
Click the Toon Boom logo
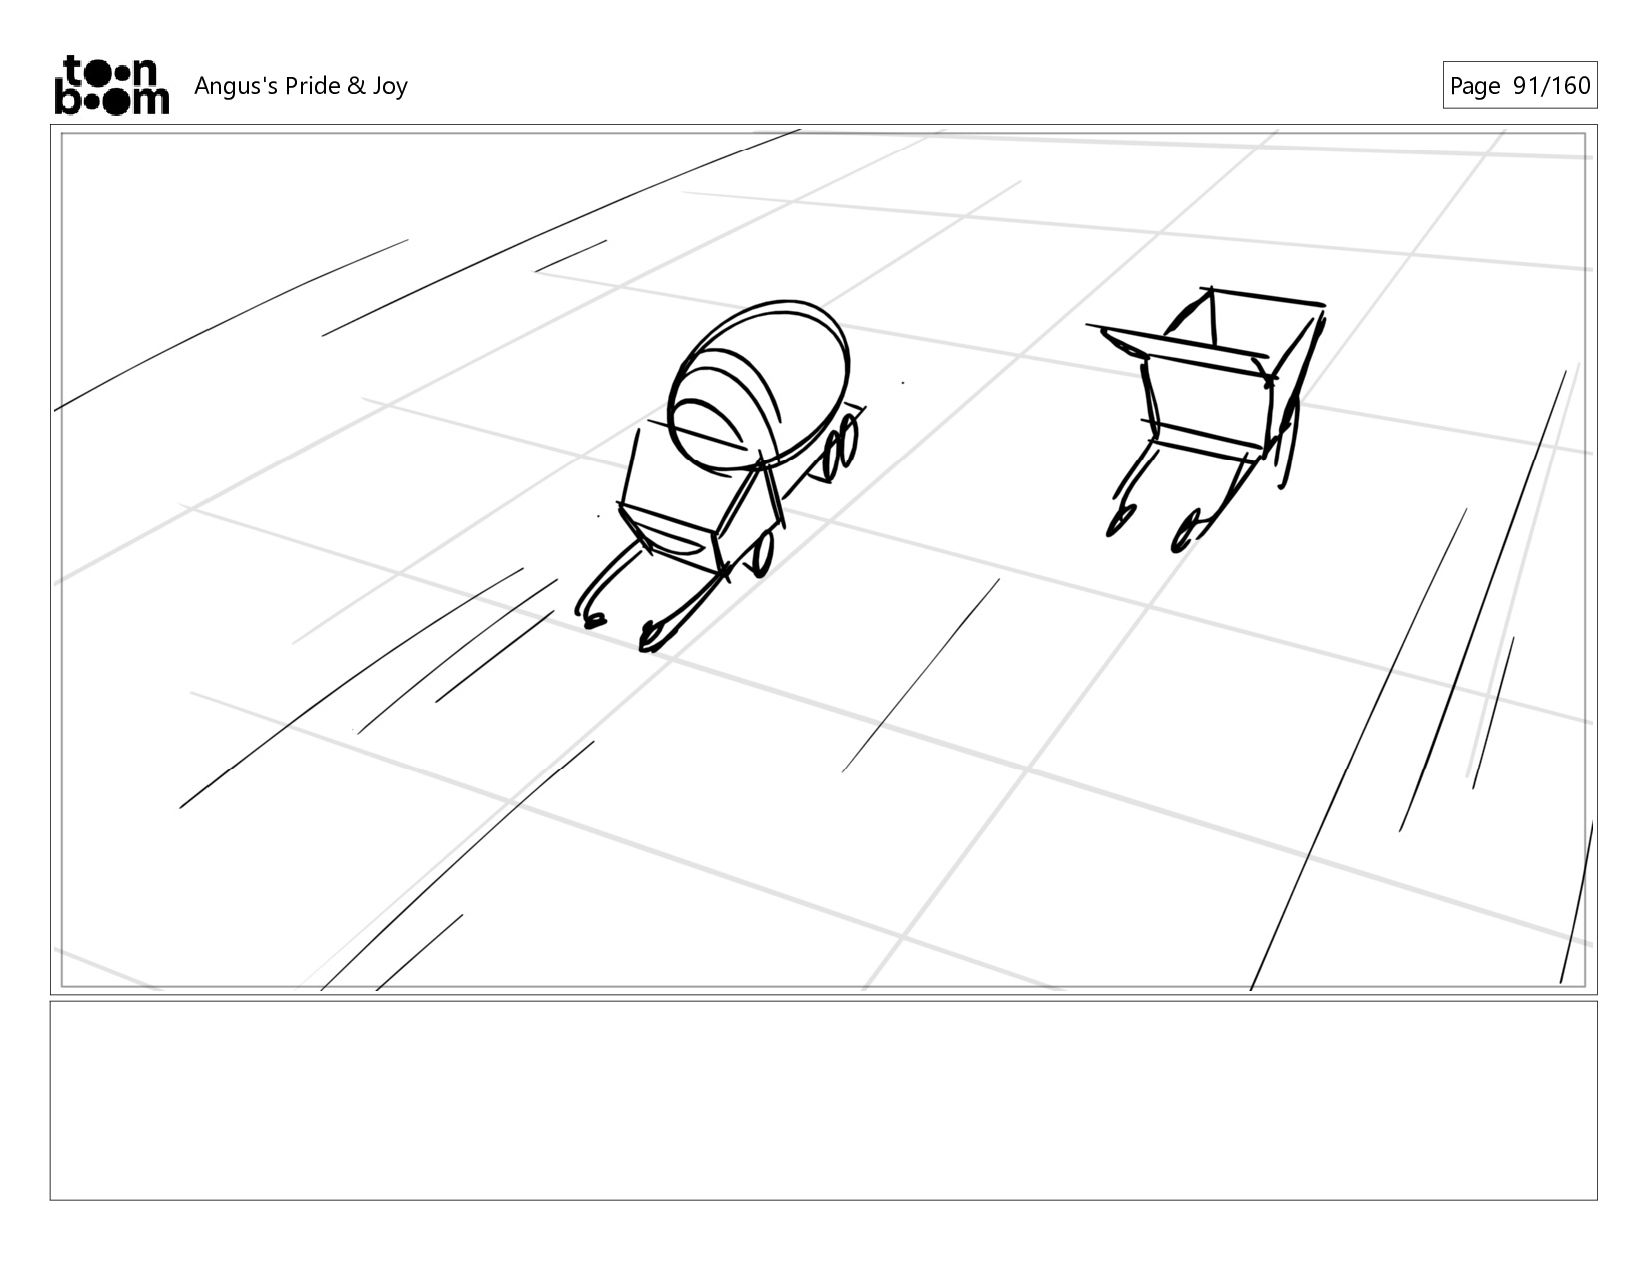111,85
